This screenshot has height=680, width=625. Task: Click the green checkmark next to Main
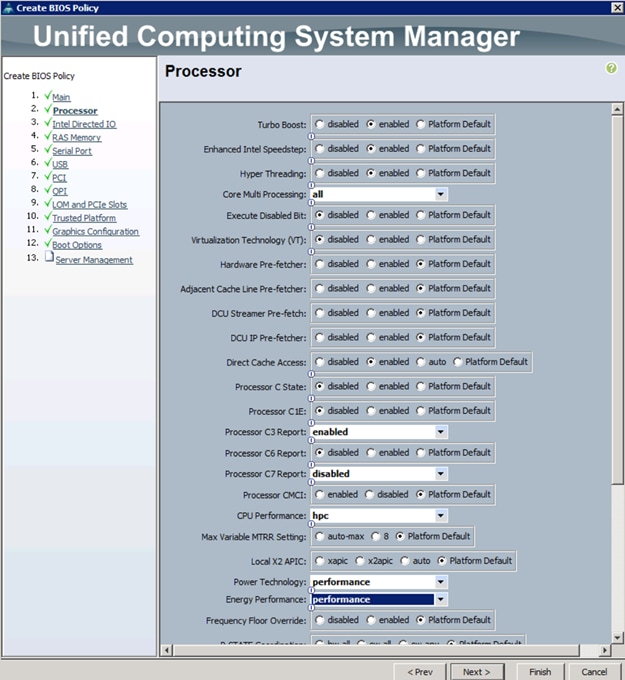point(48,95)
